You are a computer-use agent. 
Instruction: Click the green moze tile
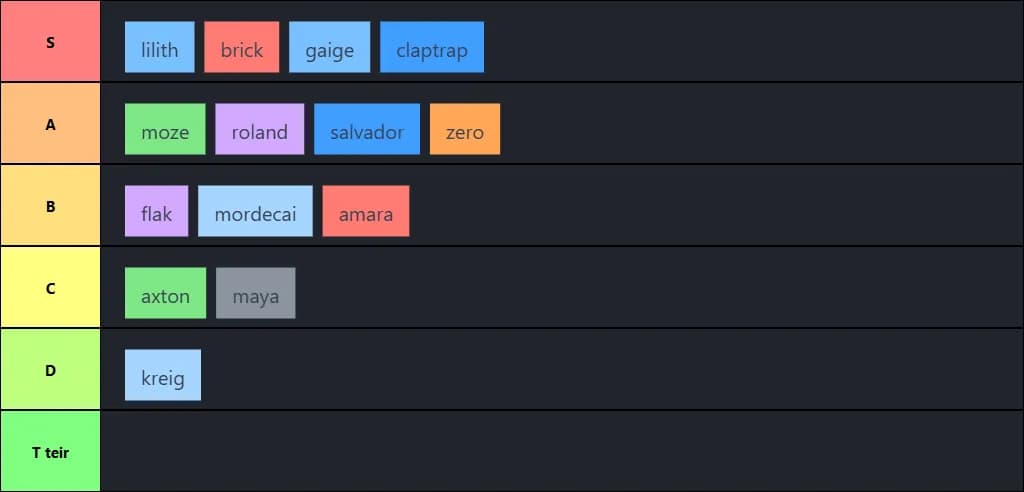tap(165, 129)
